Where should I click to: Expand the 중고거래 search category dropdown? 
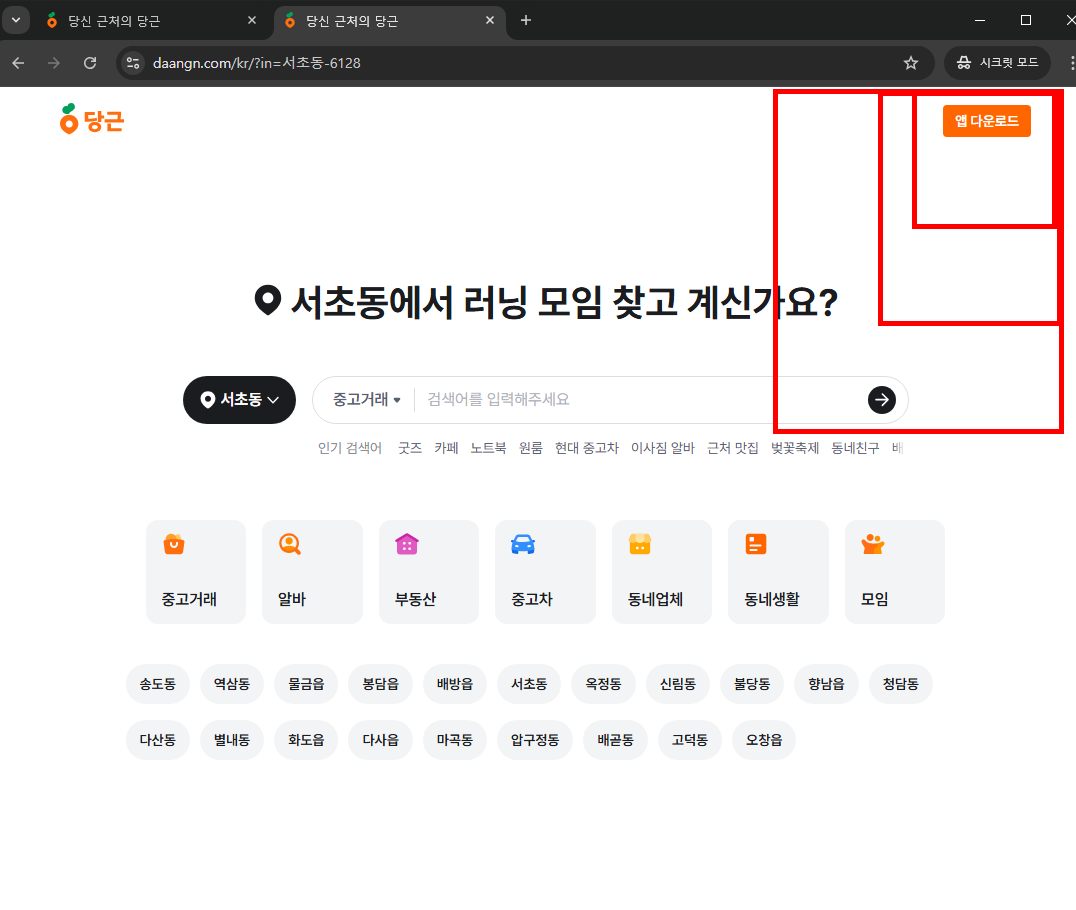click(363, 399)
